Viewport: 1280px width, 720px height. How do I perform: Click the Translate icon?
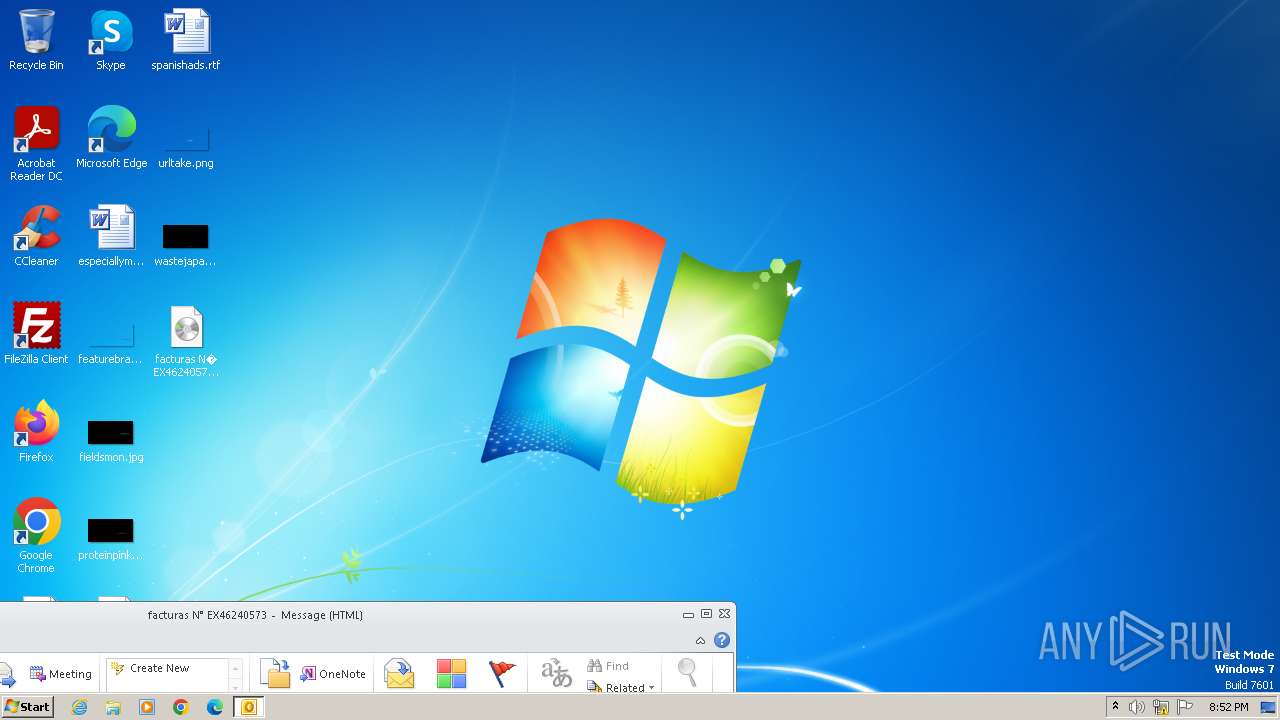tap(556, 674)
